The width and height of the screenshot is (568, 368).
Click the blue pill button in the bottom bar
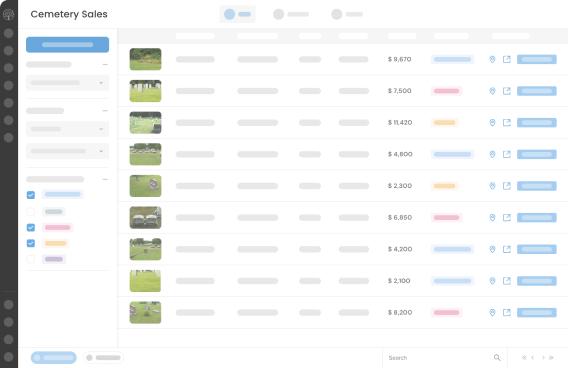pos(54,357)
